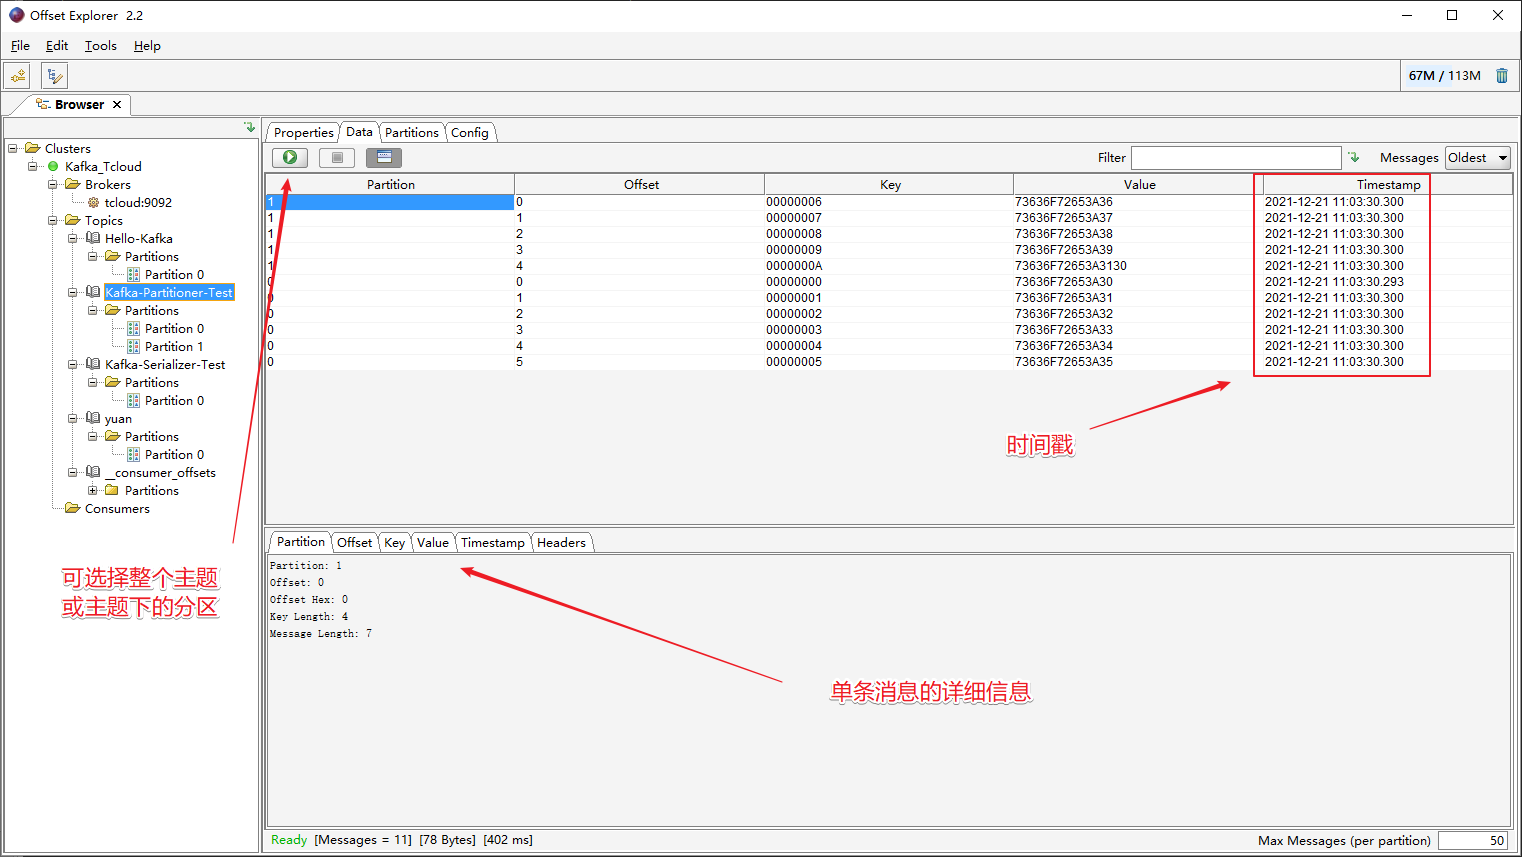Sort by the Key column header
This screenshot has width=1522, height=857.
[x=890, y=184]
